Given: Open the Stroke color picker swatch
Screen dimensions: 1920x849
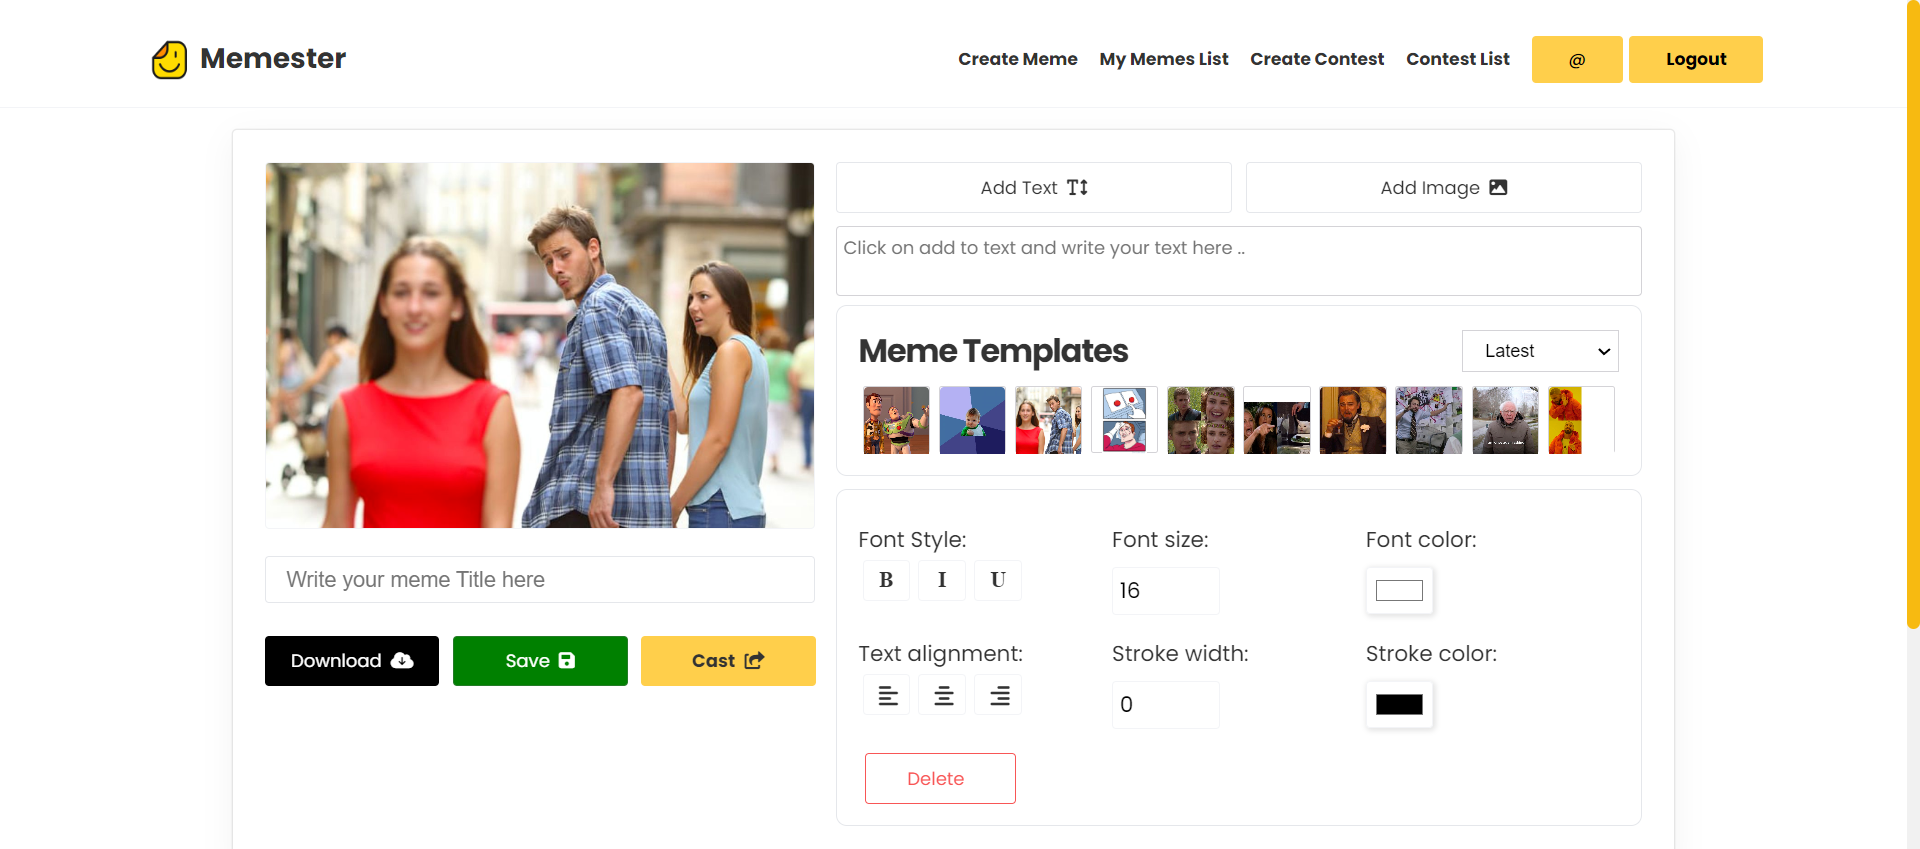Looking at the screenshot, I should 1399,705.
